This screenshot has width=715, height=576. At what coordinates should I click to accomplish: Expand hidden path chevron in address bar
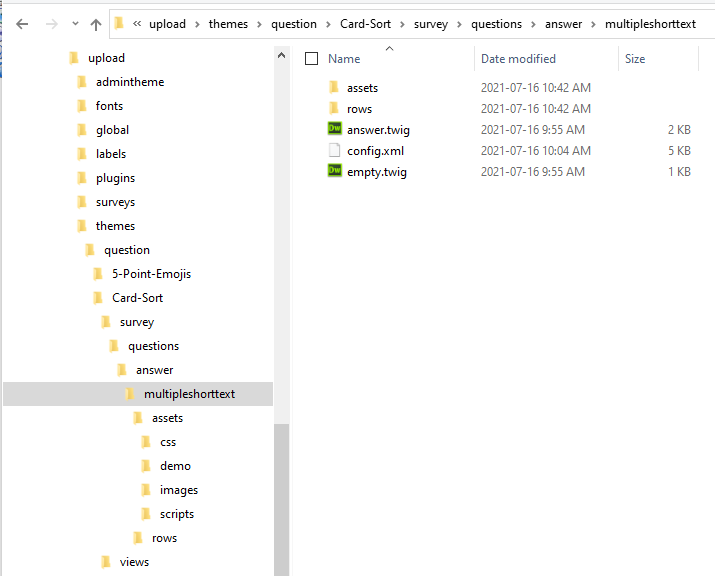coord(137,24)
